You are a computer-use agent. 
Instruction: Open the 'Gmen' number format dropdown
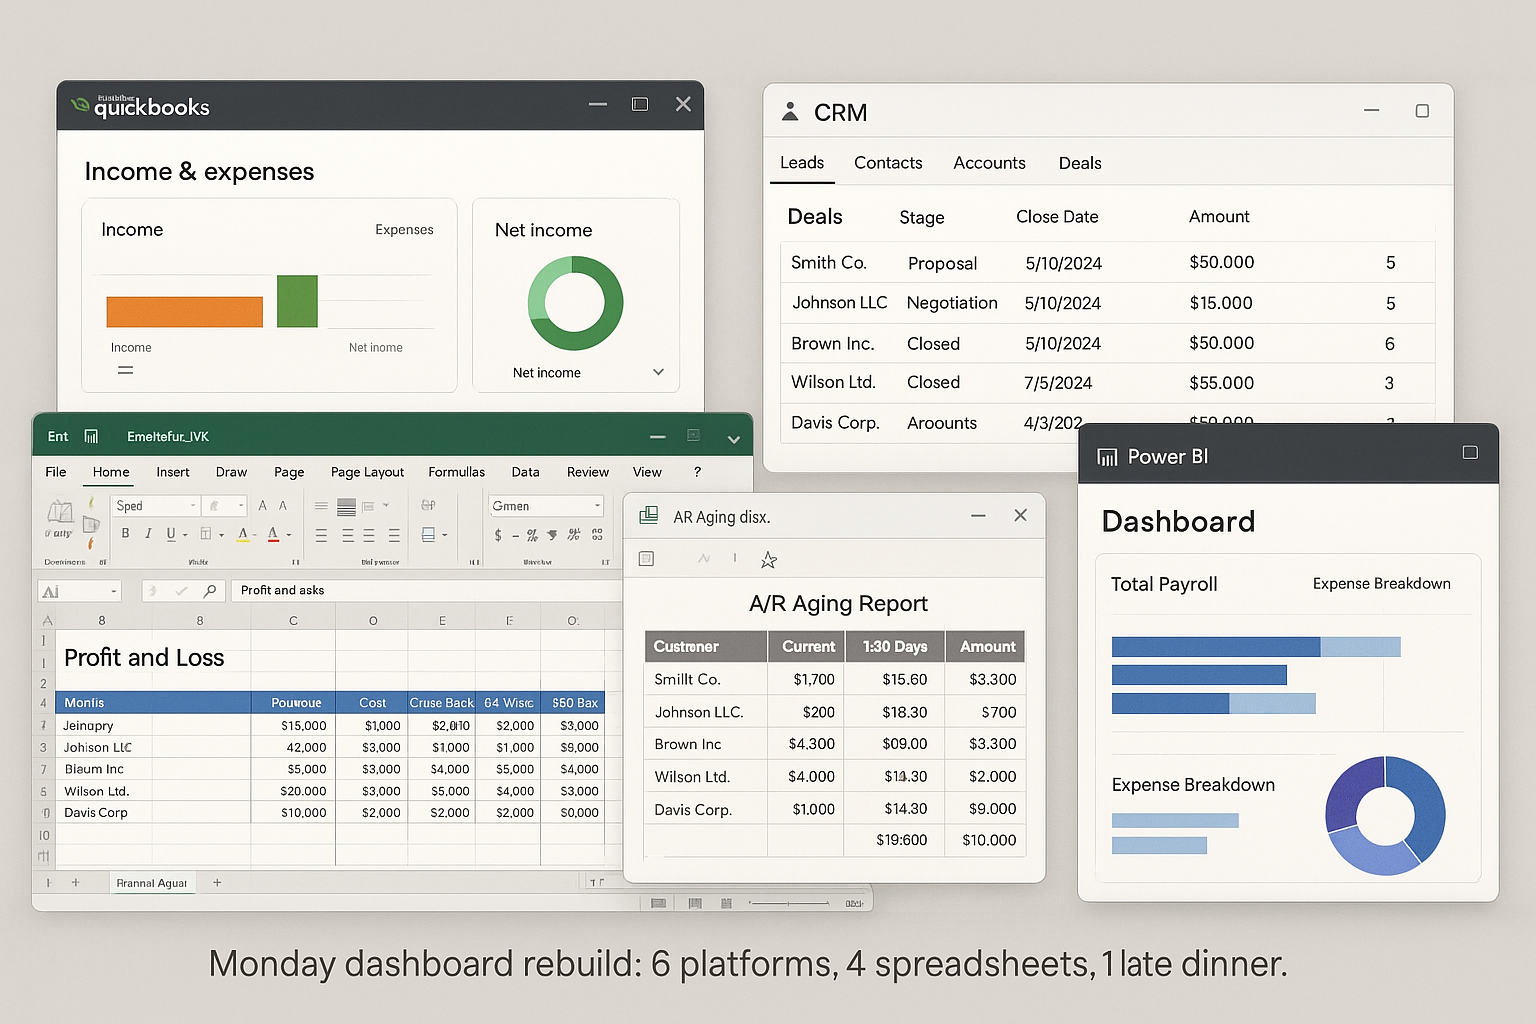(x=546, y=506)
